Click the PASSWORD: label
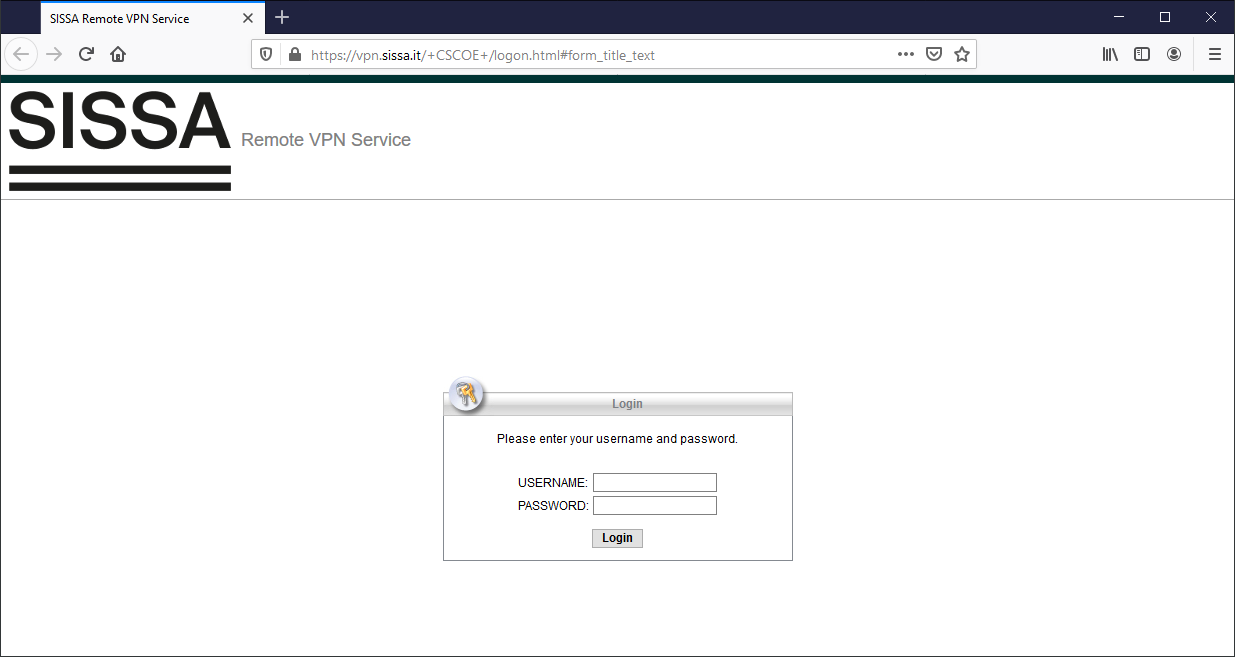This screenshot has height=657, width=1235. (553, 506)
